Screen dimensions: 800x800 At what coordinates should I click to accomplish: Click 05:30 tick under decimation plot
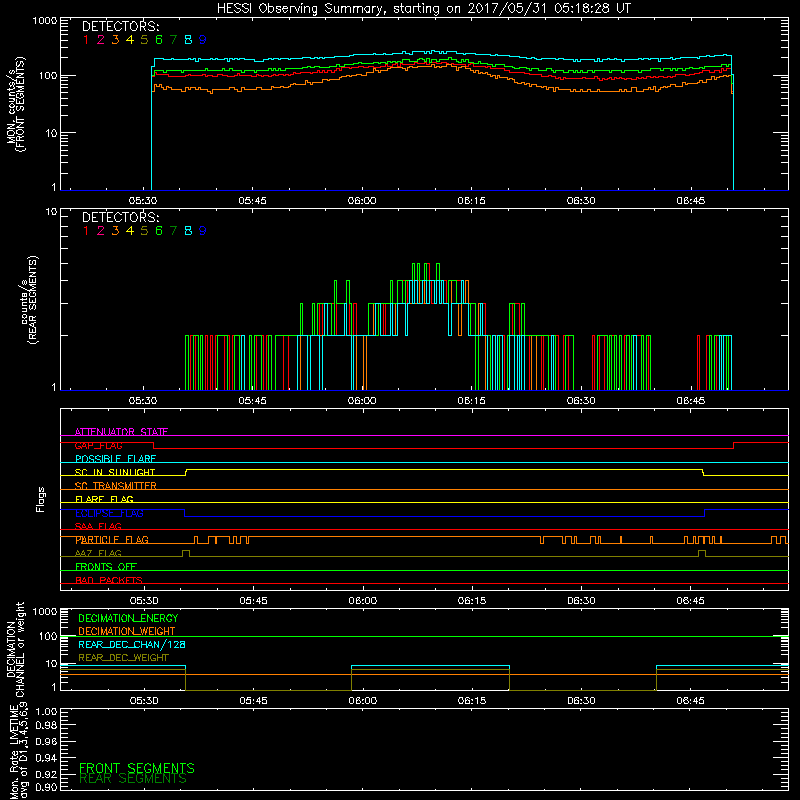144,701
